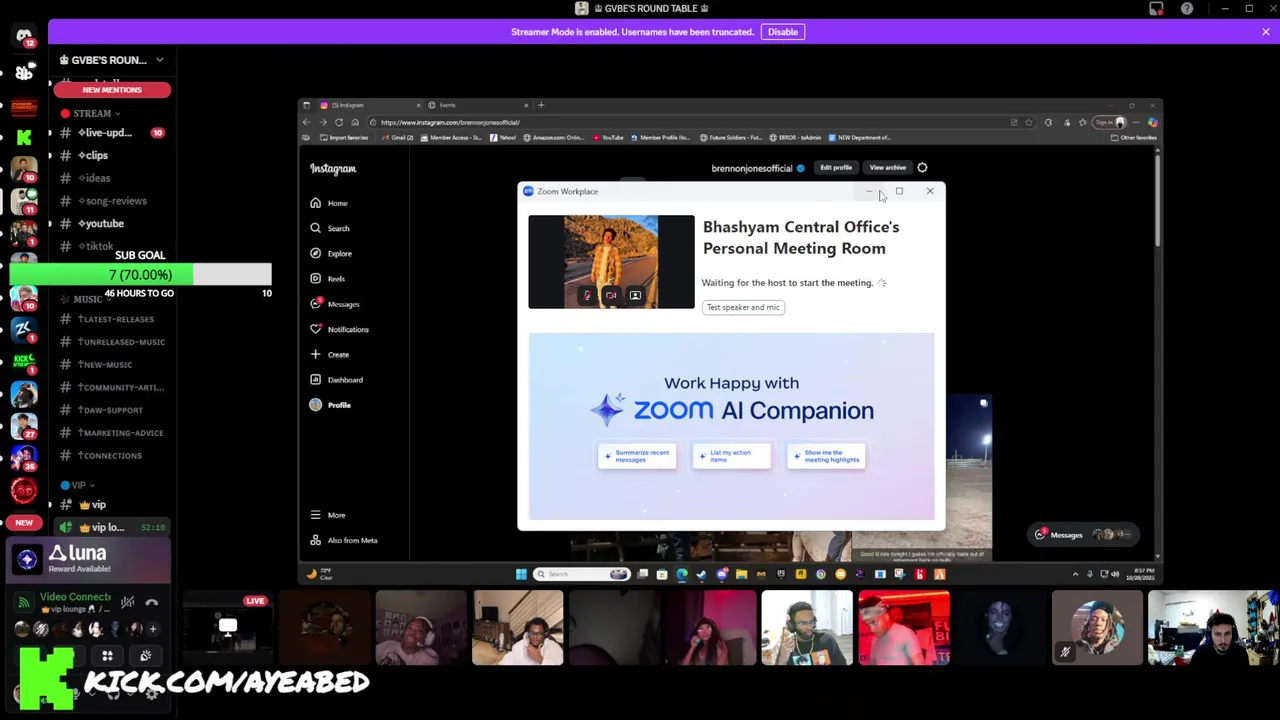Collapse the VIP channel category
1280x720 pixels.
(78, 485)
